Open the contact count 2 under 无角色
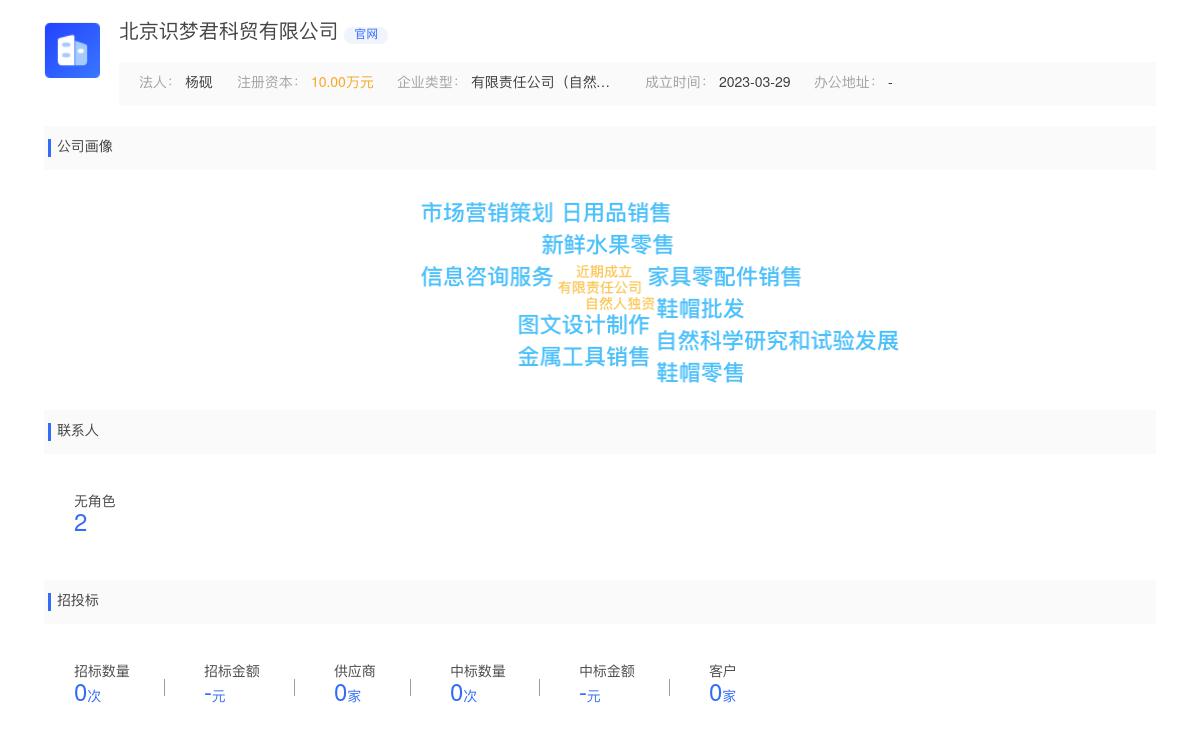This screenshot has width=1200, height=752. coord(81,524)
